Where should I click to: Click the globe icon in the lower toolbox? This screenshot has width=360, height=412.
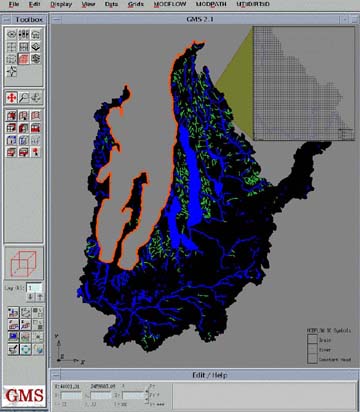point(38,349)
